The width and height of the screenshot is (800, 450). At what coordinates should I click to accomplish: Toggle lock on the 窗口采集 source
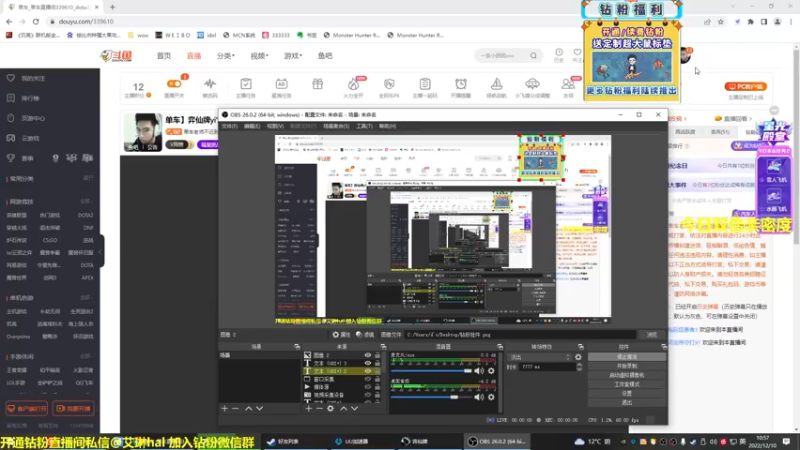(x=378, y=379)
